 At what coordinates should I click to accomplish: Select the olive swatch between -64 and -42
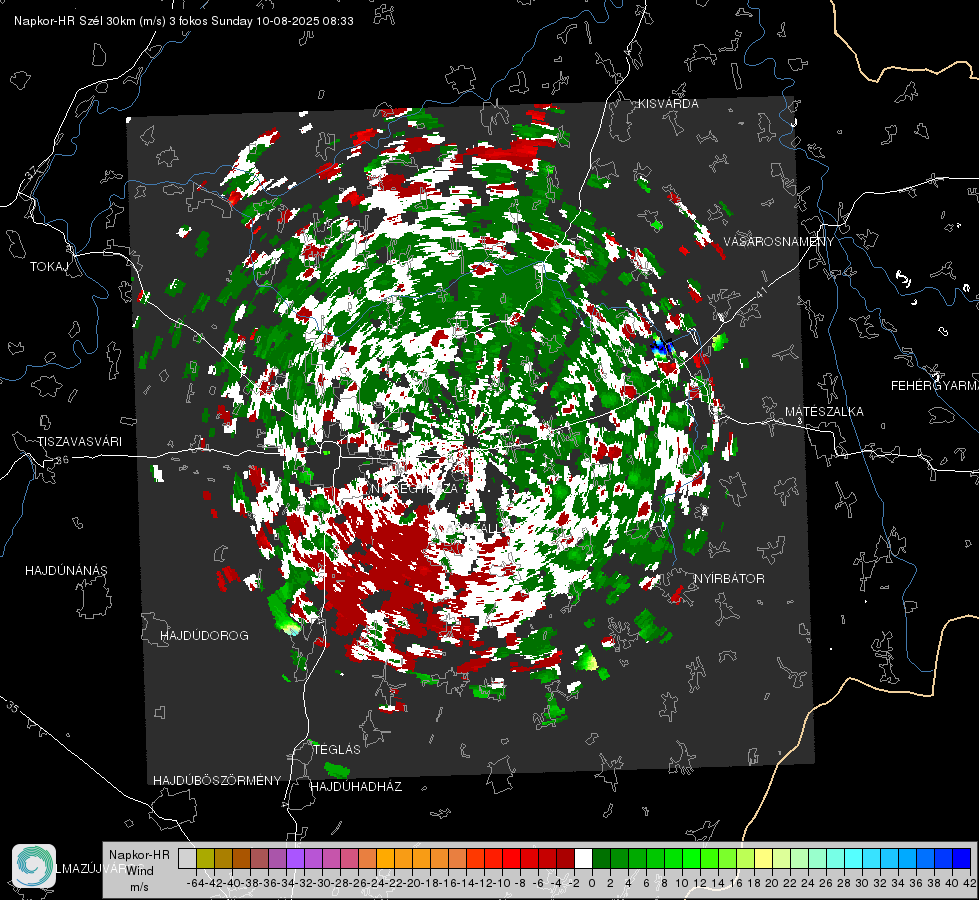tap(205, 858)
